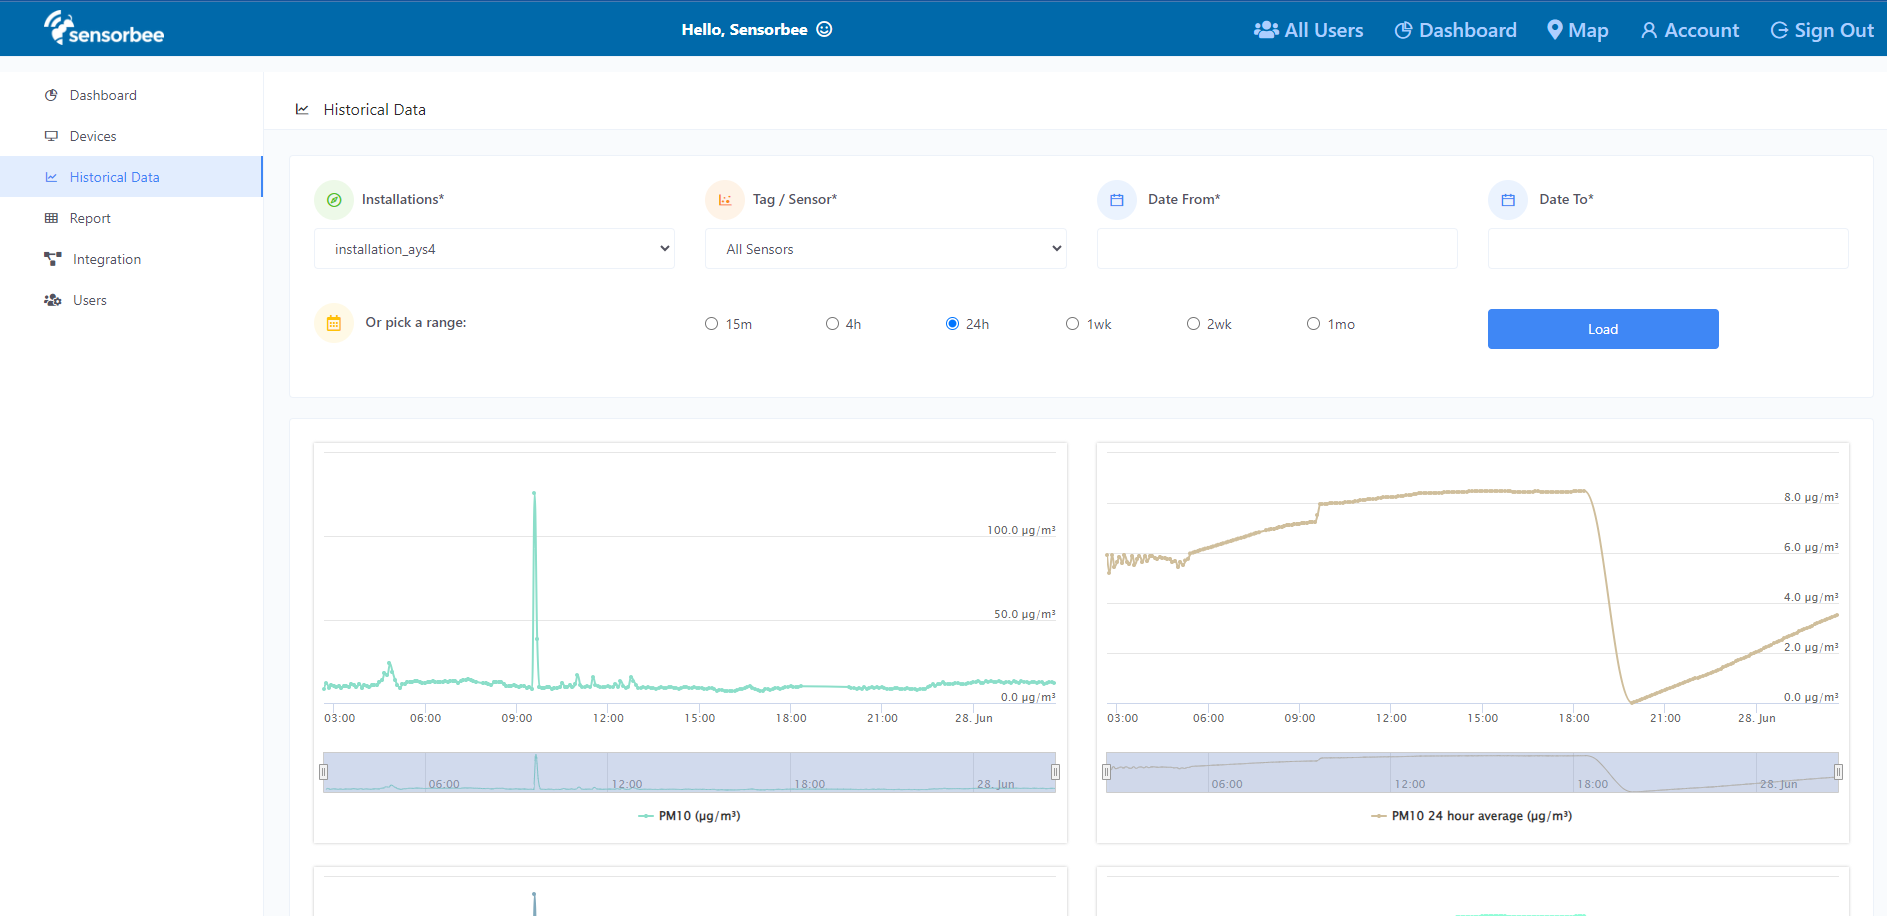
Task: Click the sidebar Users group icon
Action: [x=53, y=300]
